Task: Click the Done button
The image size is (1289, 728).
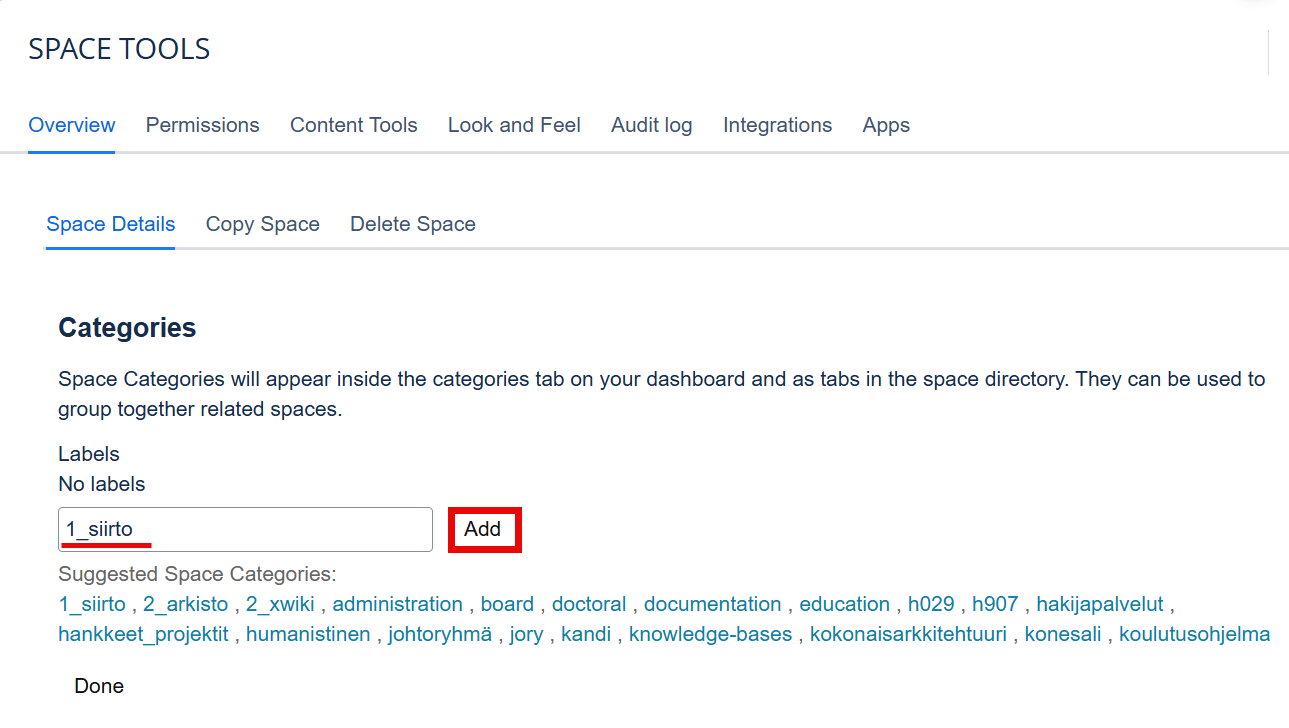Action: 99,686
